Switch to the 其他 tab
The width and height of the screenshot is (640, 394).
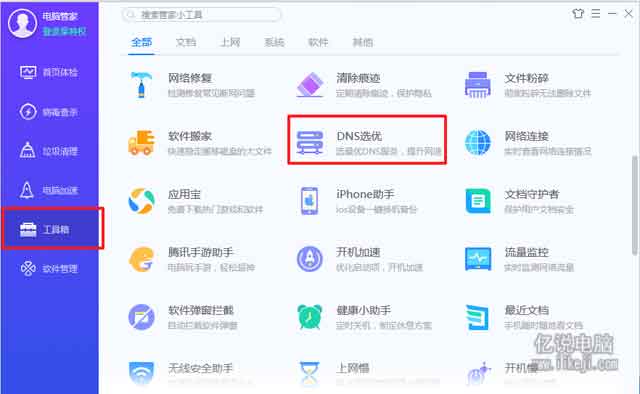coord(362,42)
